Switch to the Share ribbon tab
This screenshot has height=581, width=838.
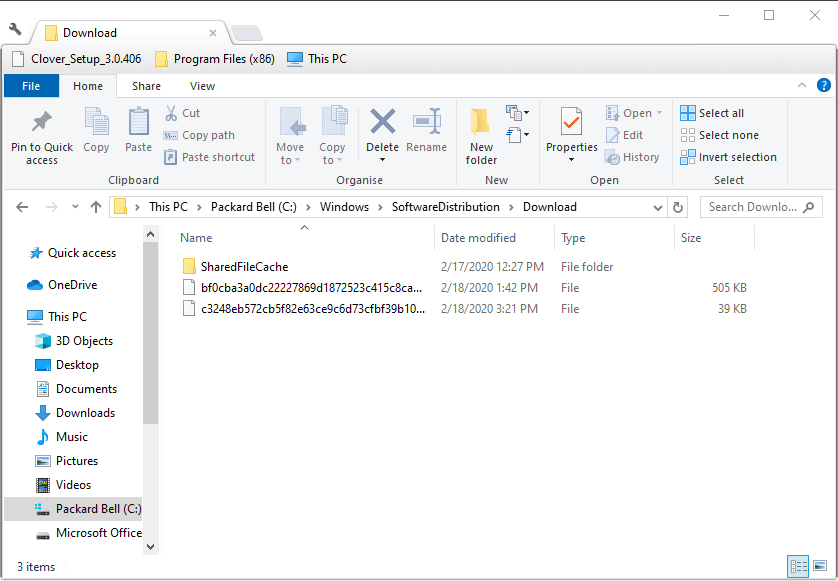tap(146, 86)
